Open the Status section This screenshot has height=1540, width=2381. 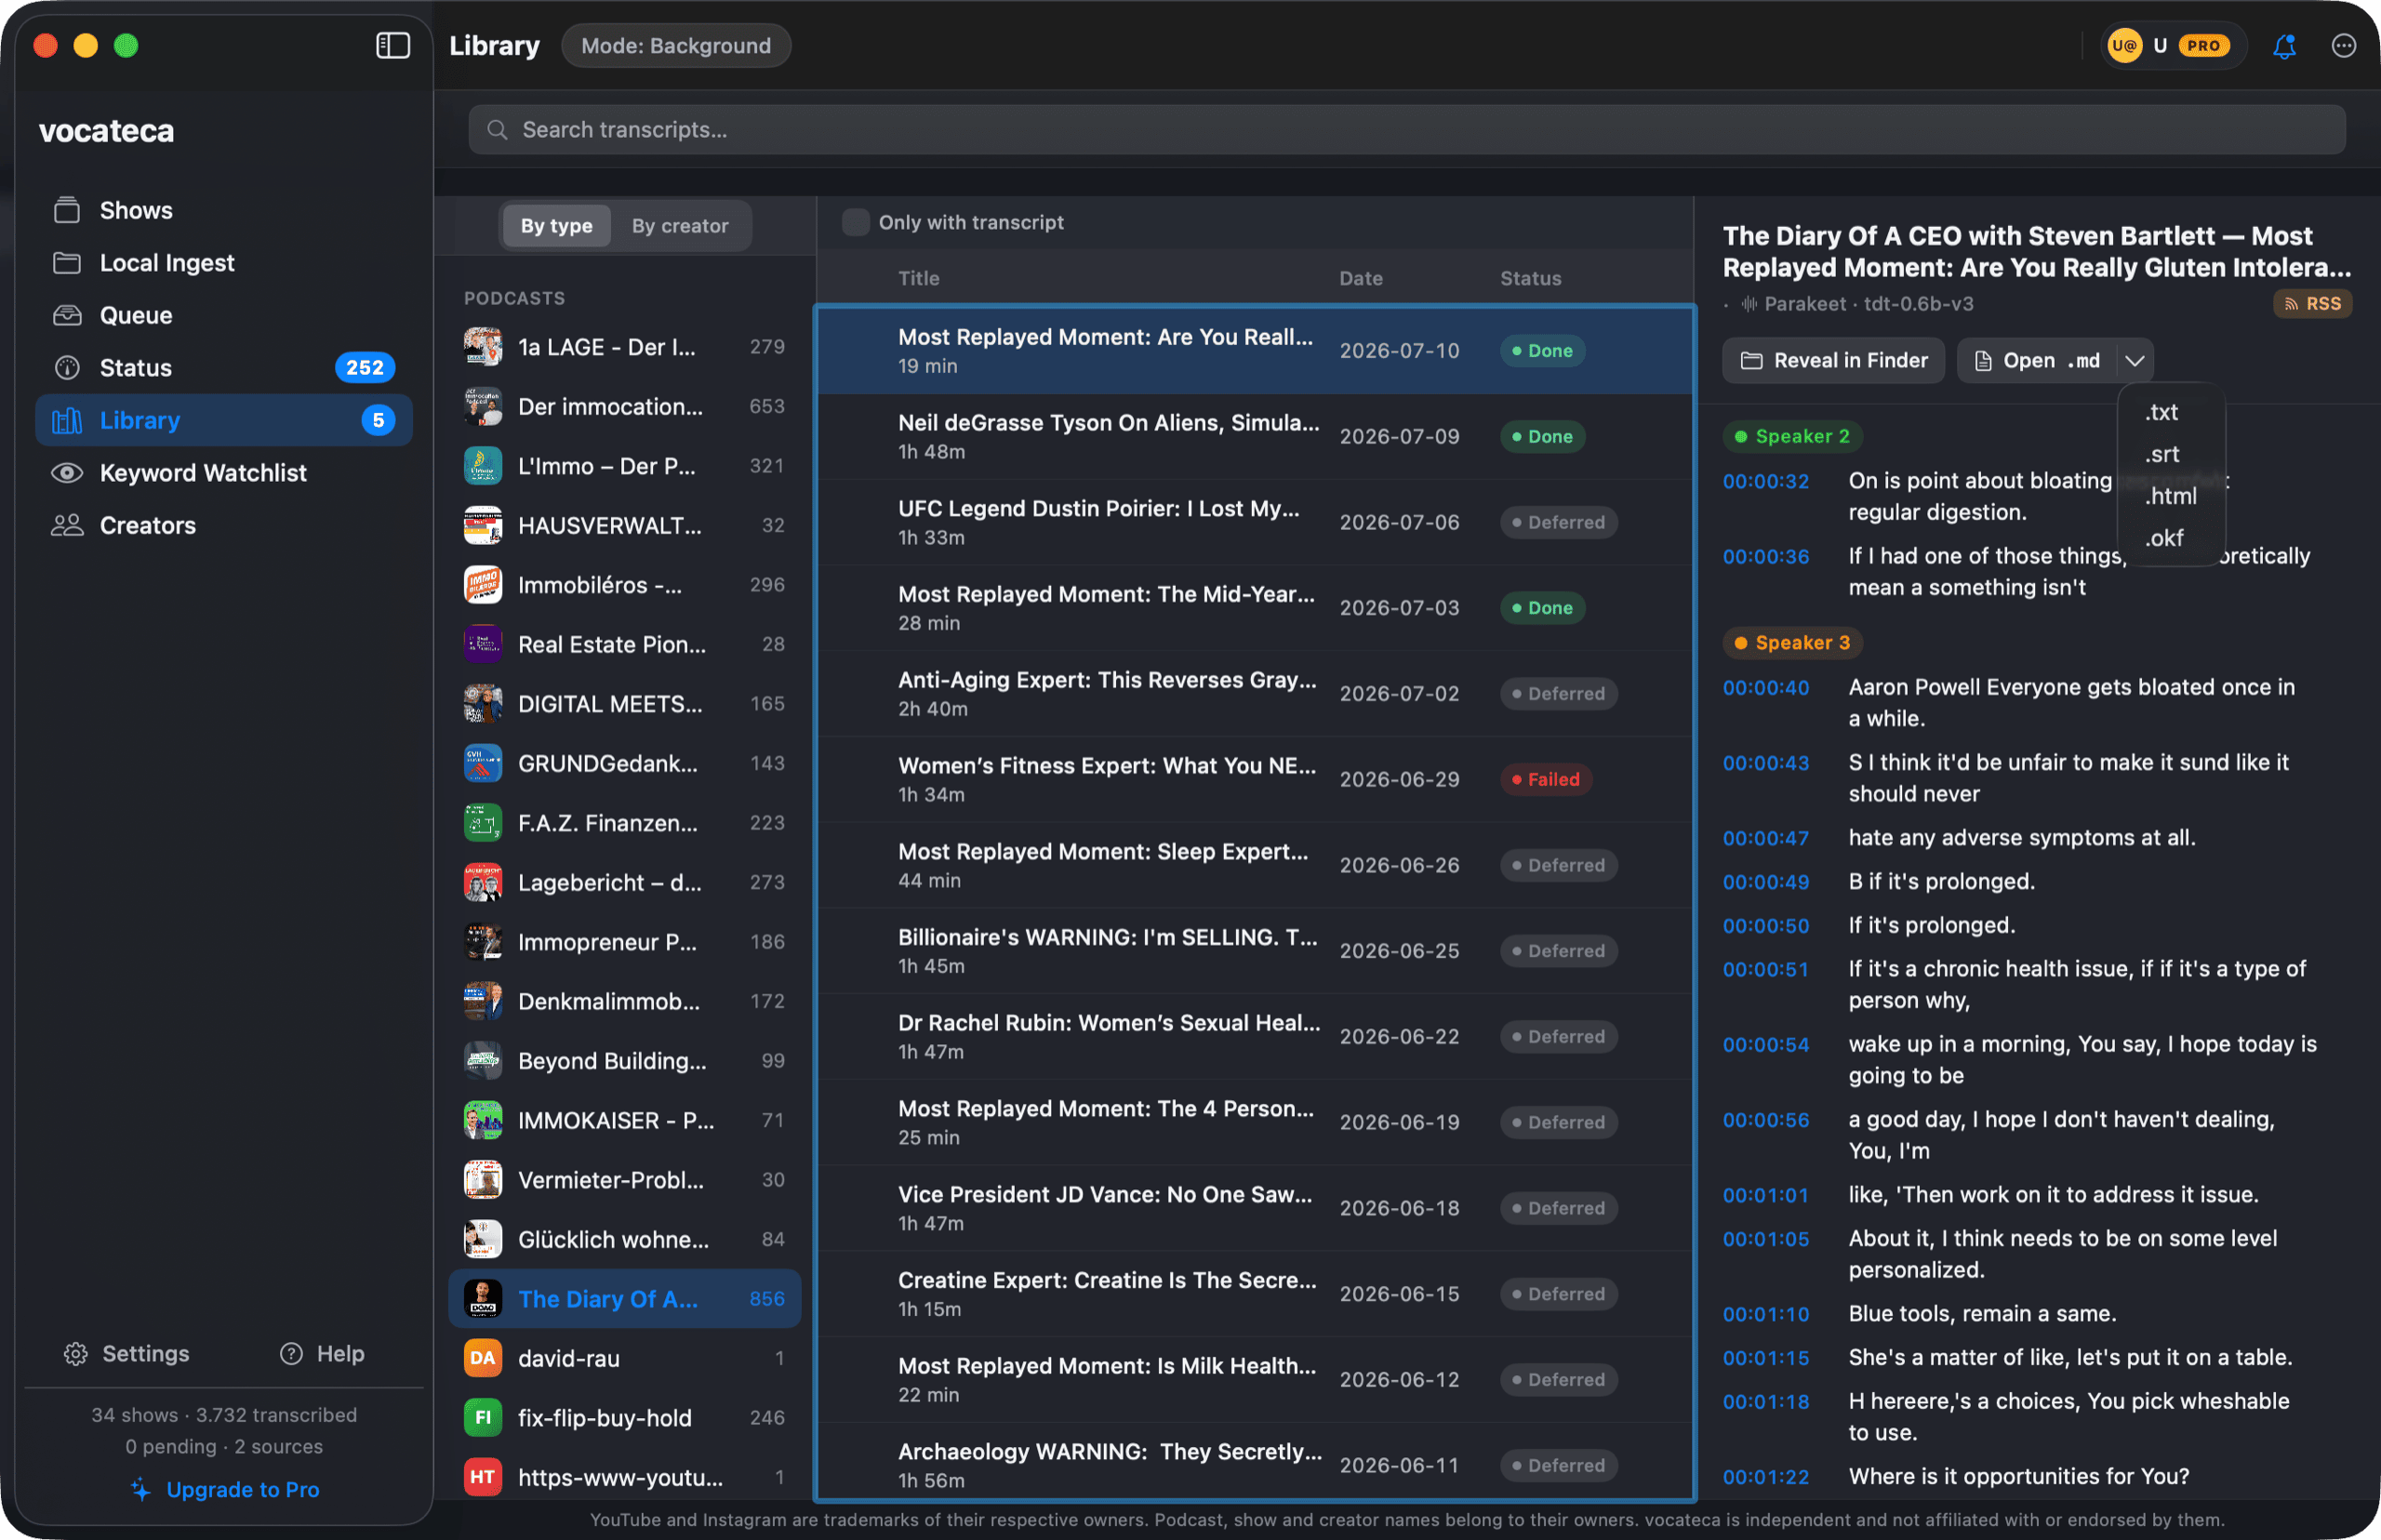click(x=224, y=368)
